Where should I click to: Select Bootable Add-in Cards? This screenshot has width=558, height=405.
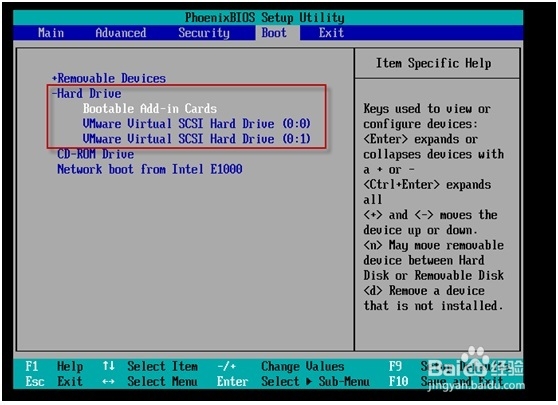click(x=150, y=109)
